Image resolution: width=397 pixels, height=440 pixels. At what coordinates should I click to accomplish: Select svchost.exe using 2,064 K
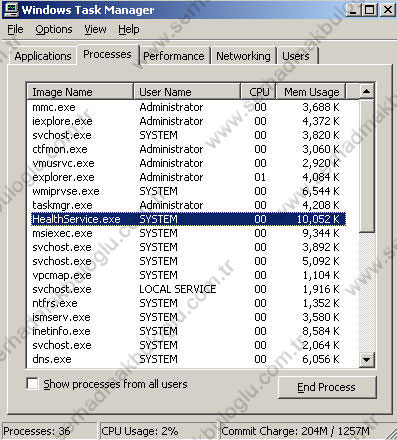(x=188, y=345)
